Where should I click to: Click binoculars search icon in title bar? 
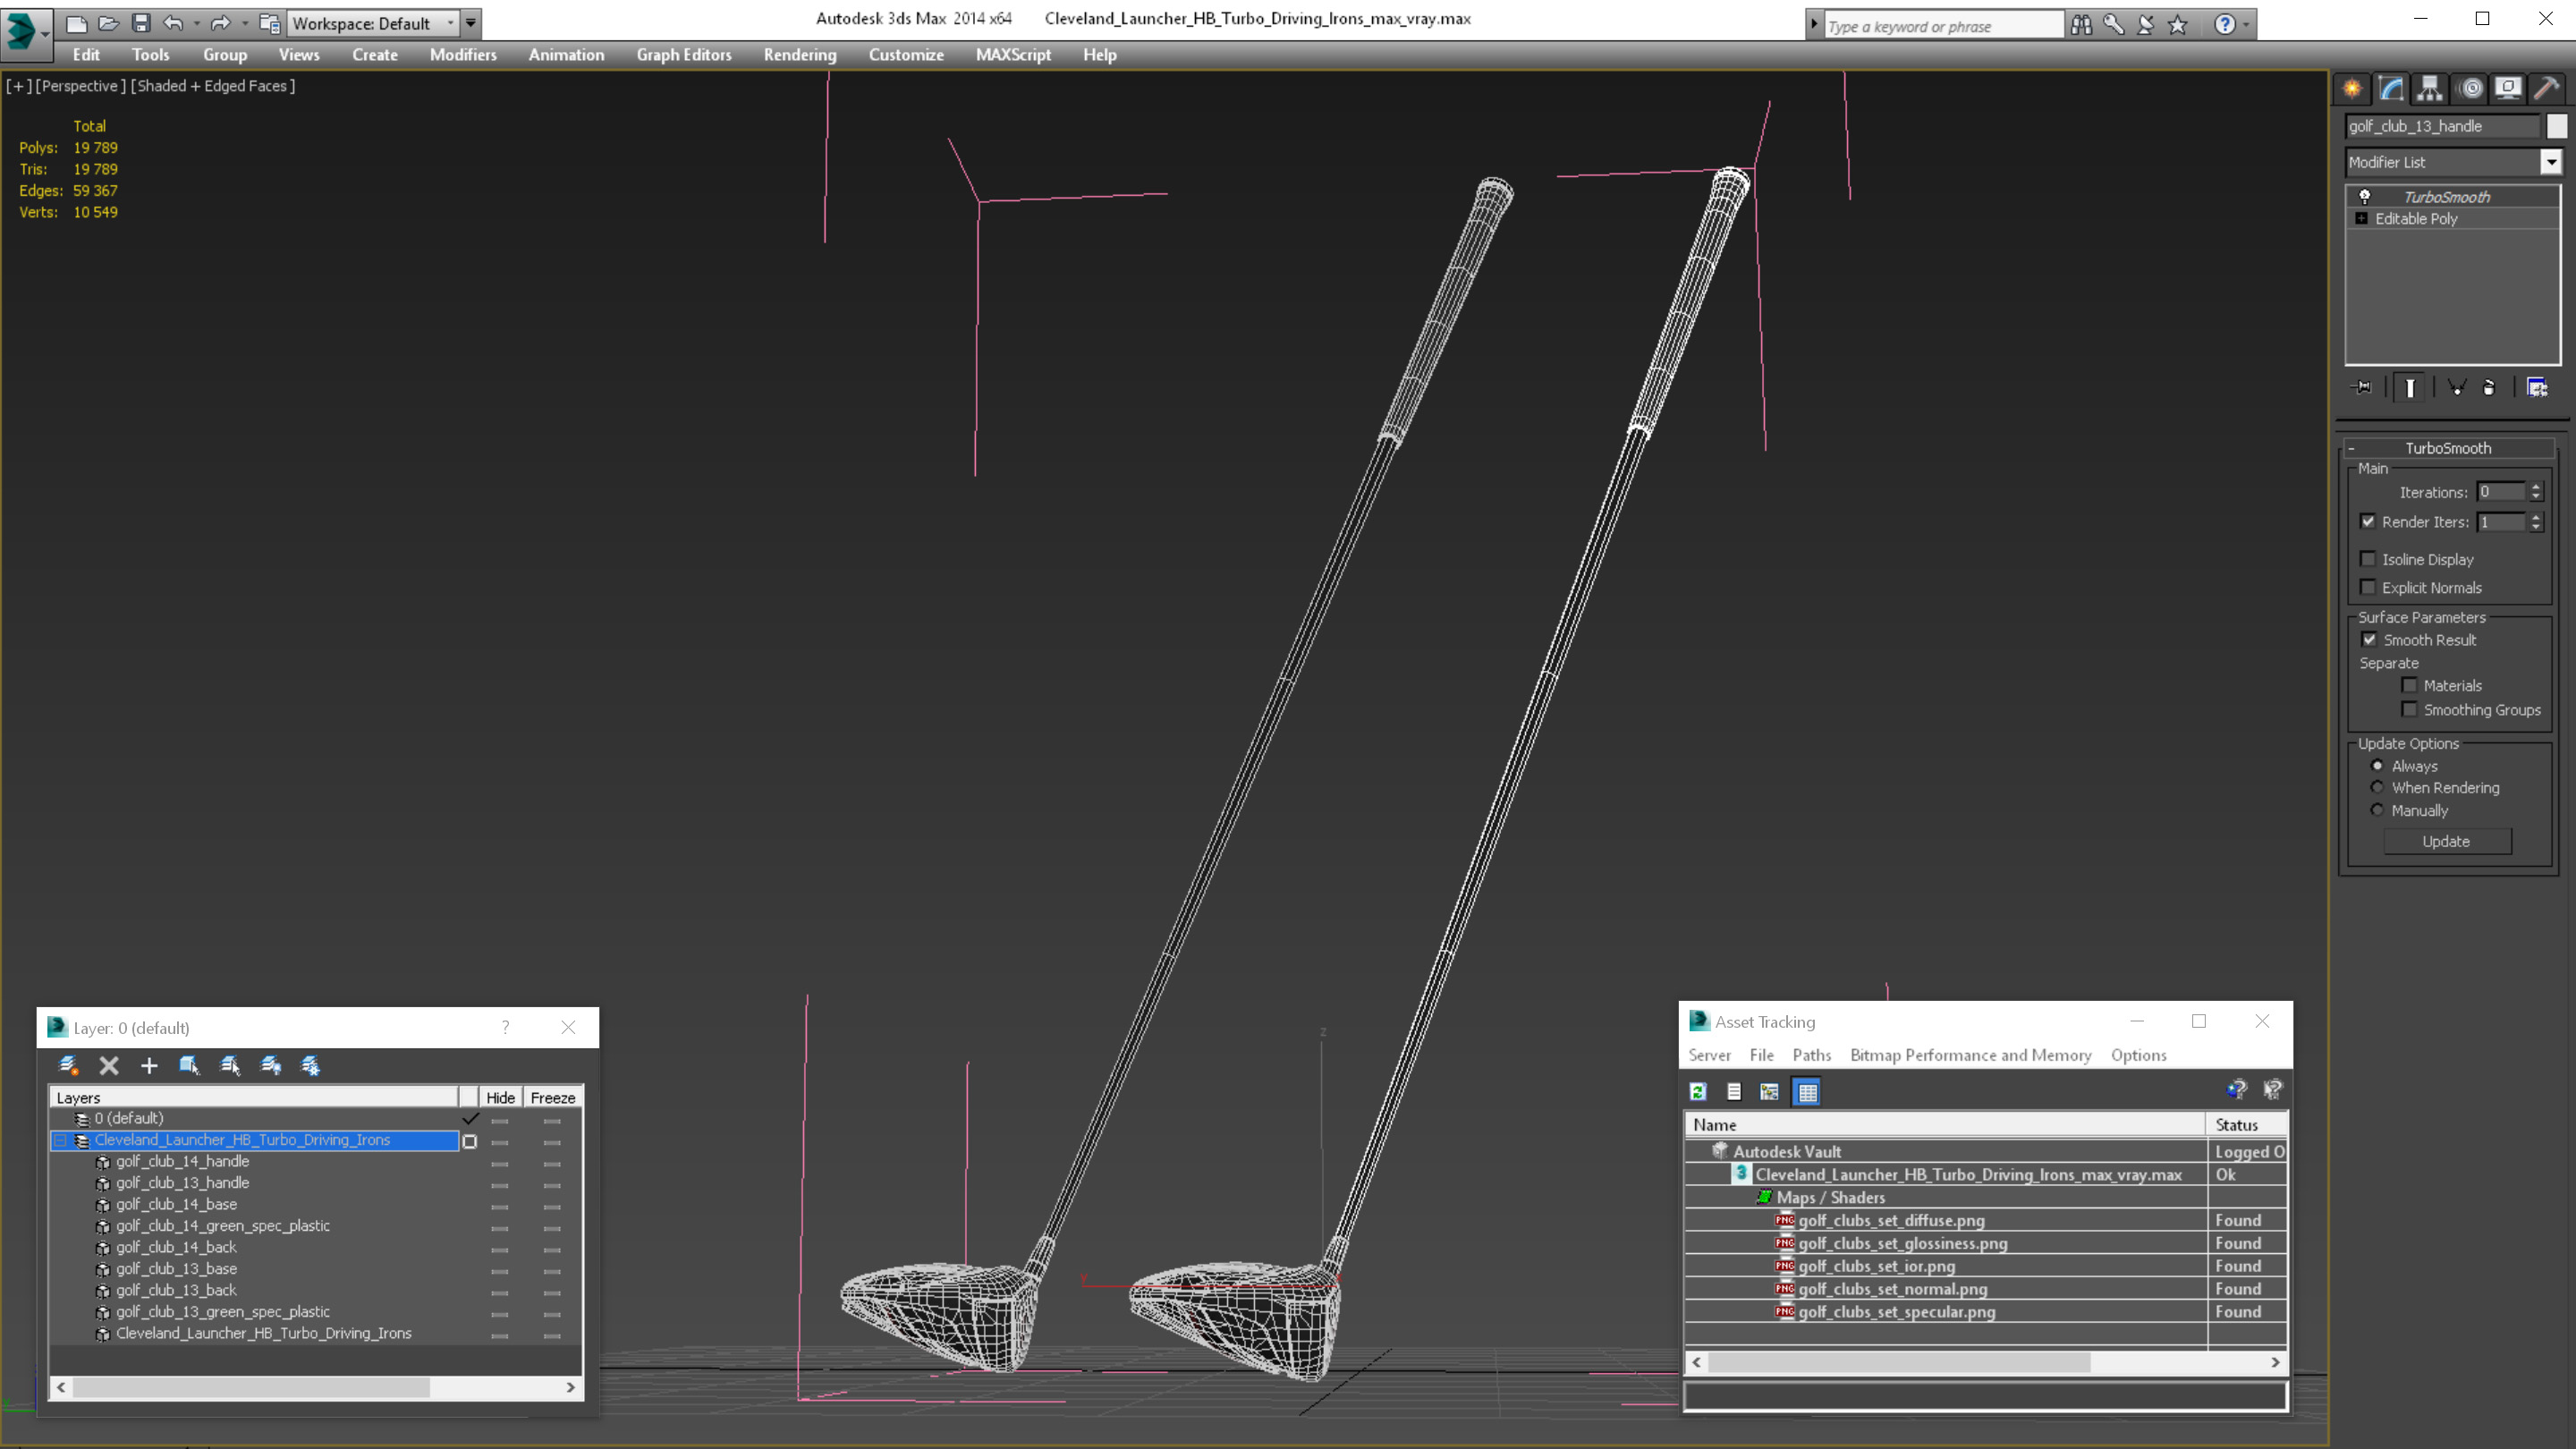coord(2081,25)
